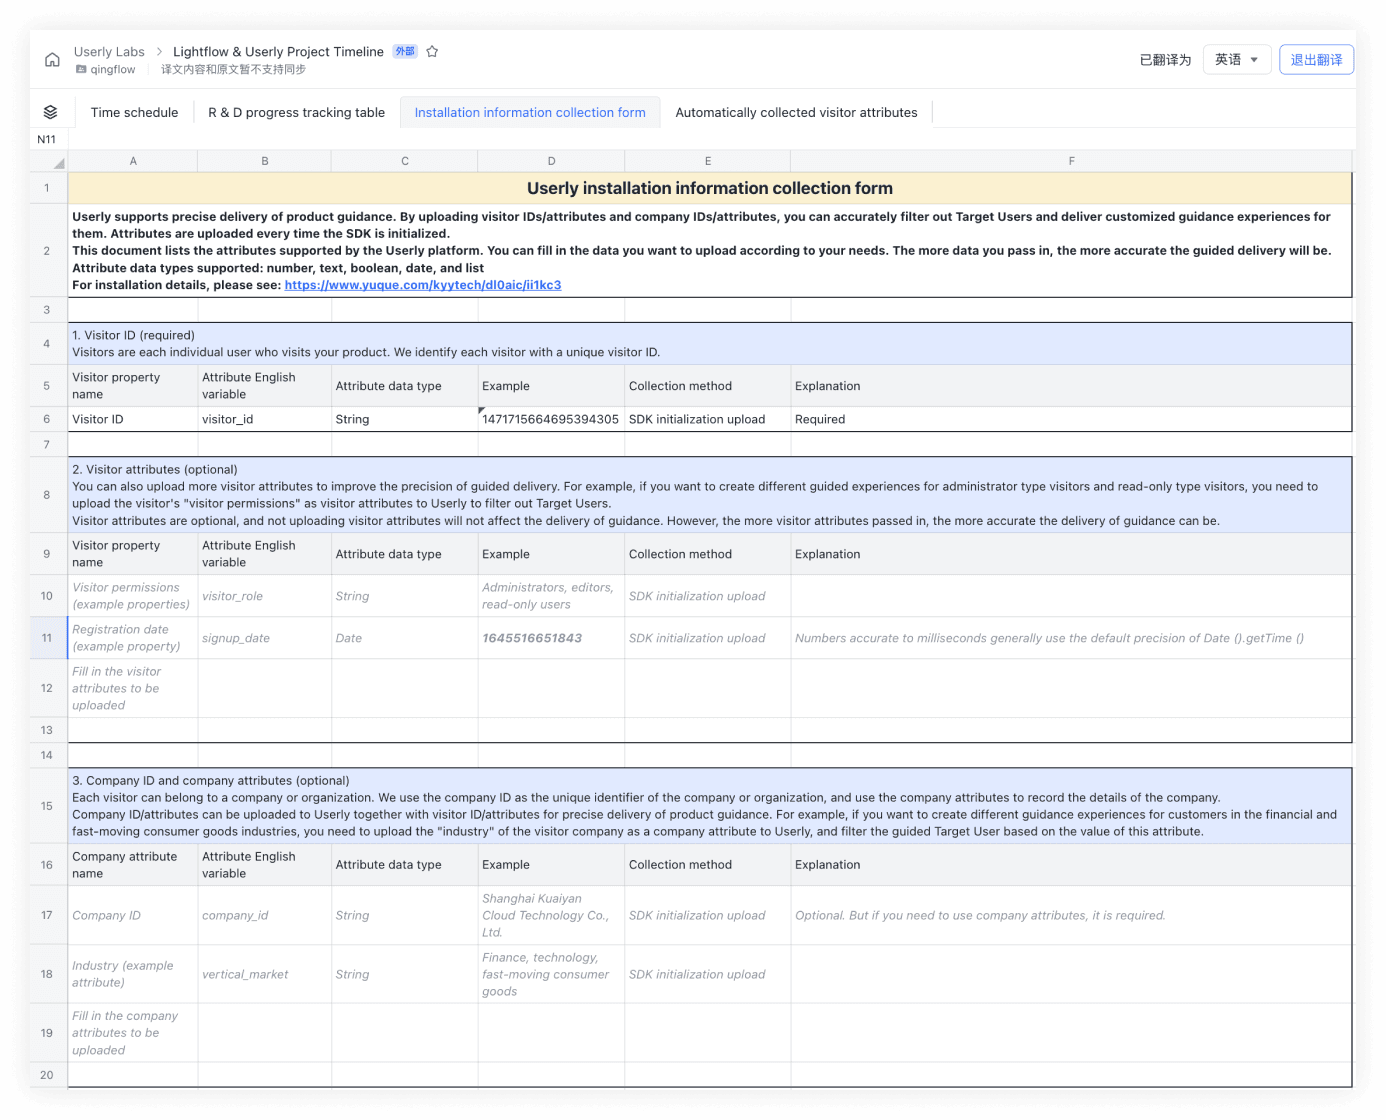The image size is (1386, 1120).
Task: Click the Required explanation cell
Action: 1071,420
